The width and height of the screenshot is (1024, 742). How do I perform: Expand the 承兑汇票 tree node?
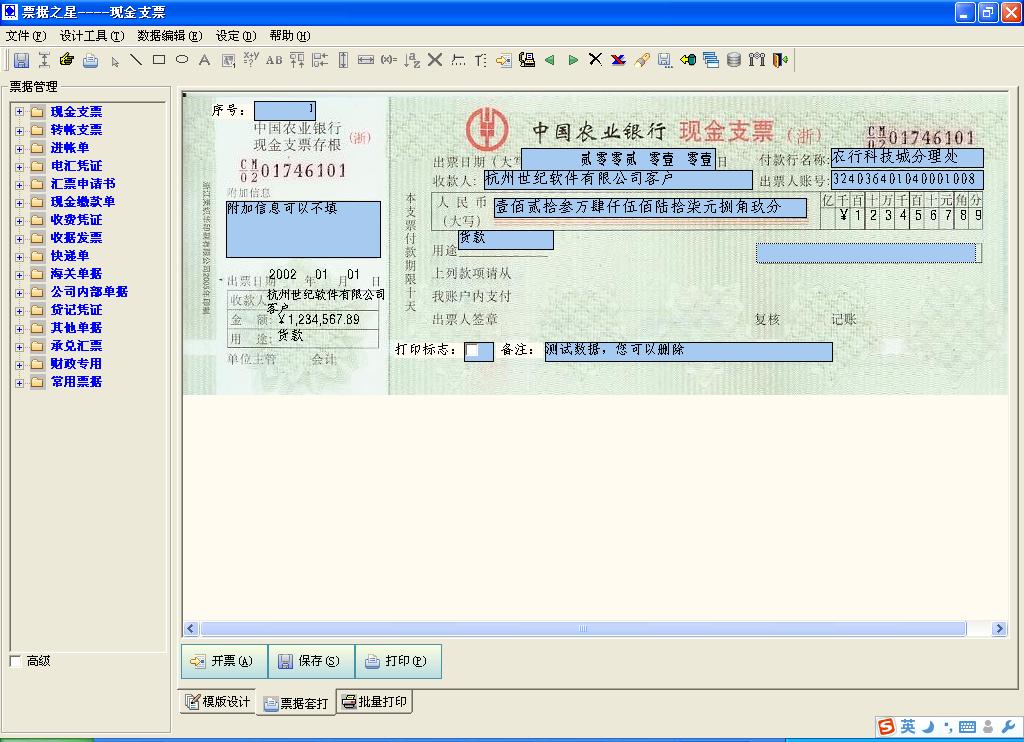click(19, 346)
